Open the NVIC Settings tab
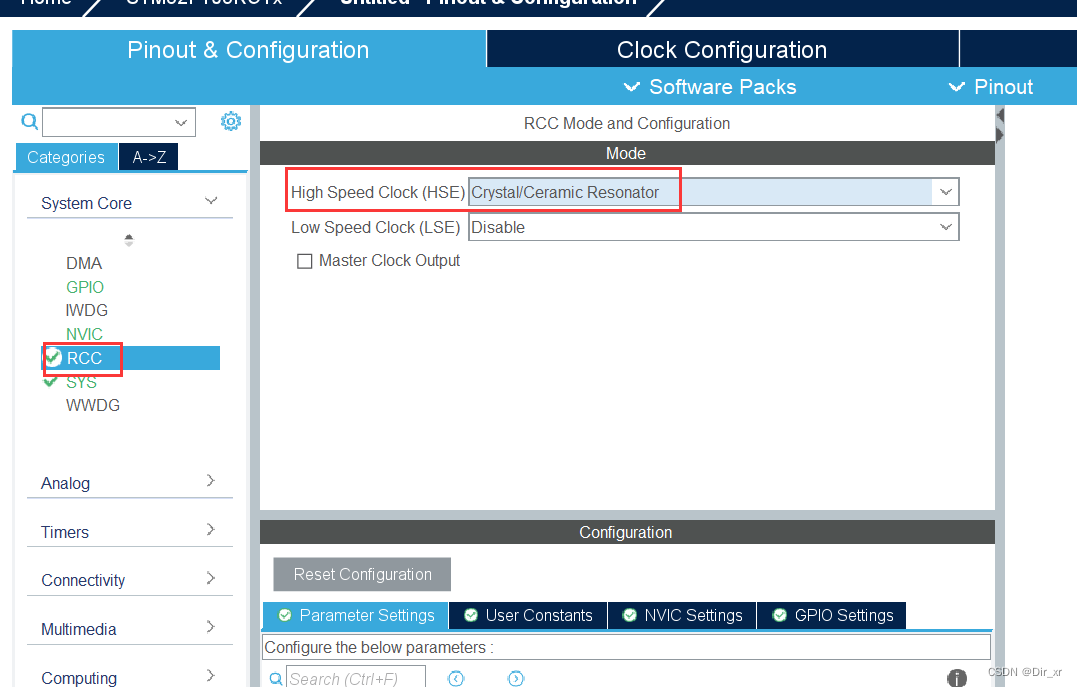This screenshot has height=687, width=1077. coord(682,616)
